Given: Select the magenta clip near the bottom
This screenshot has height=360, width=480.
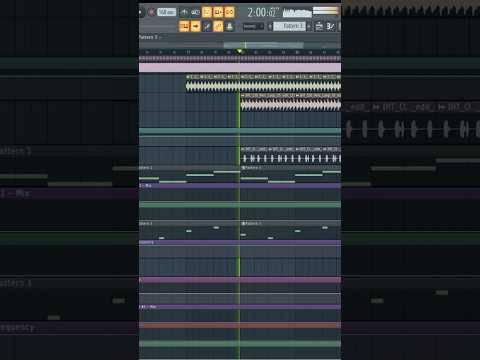Looking at the screenshot, I should tap(240, 280).
